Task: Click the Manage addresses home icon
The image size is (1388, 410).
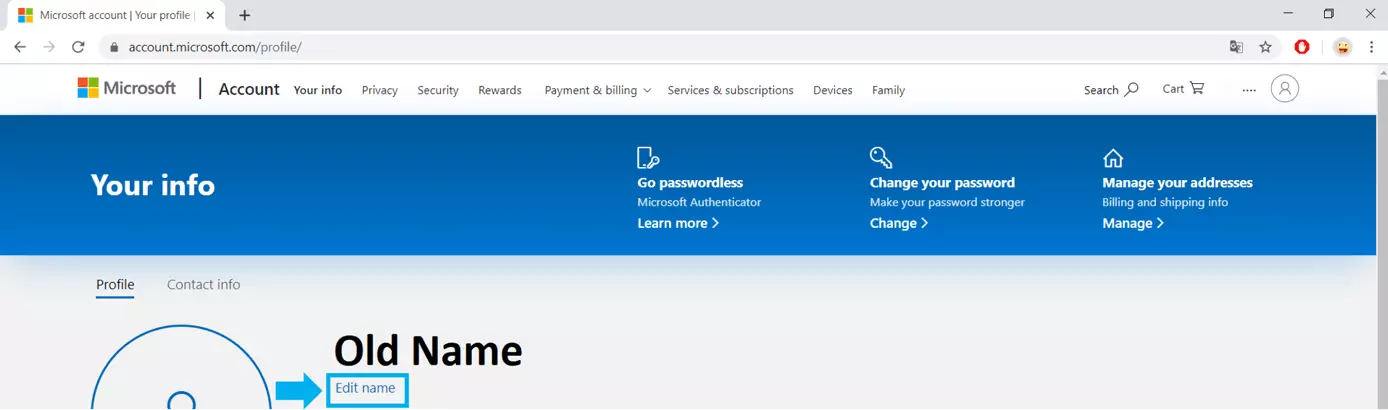Action: pyautogui.click(x=1113, y=158)
